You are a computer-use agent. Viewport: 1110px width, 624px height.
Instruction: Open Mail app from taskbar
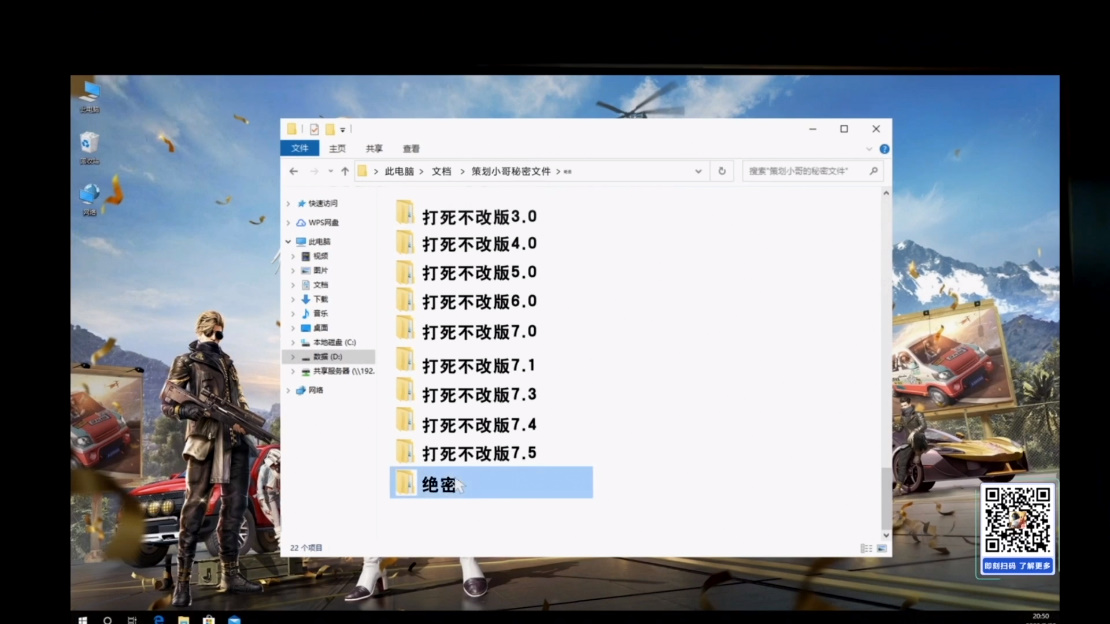[x=234, y=620]
